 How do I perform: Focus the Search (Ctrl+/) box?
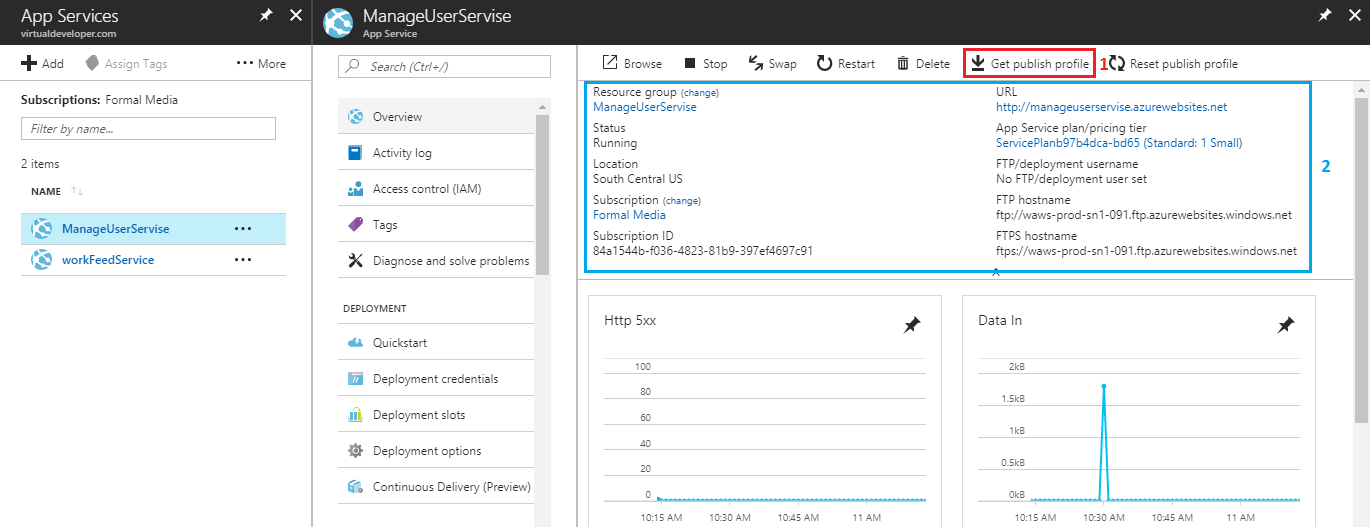click(445, 66)
